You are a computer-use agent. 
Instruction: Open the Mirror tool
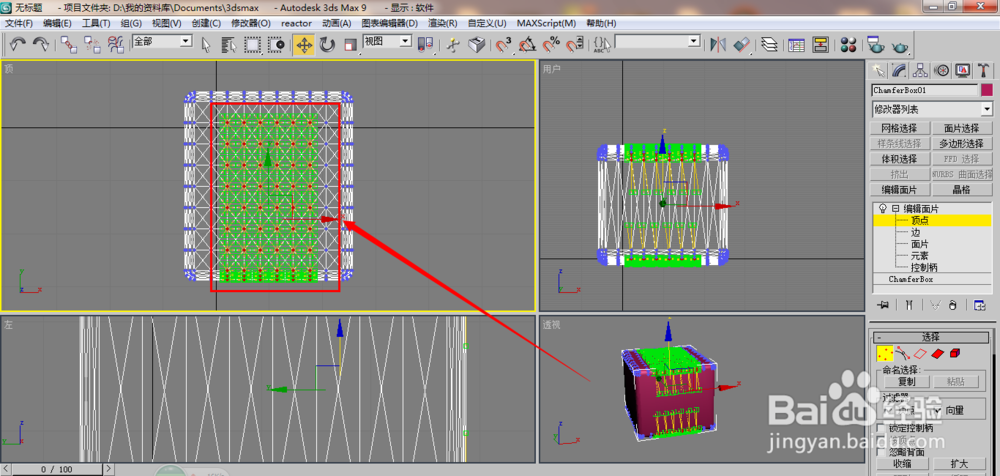[x=719, y=45]
